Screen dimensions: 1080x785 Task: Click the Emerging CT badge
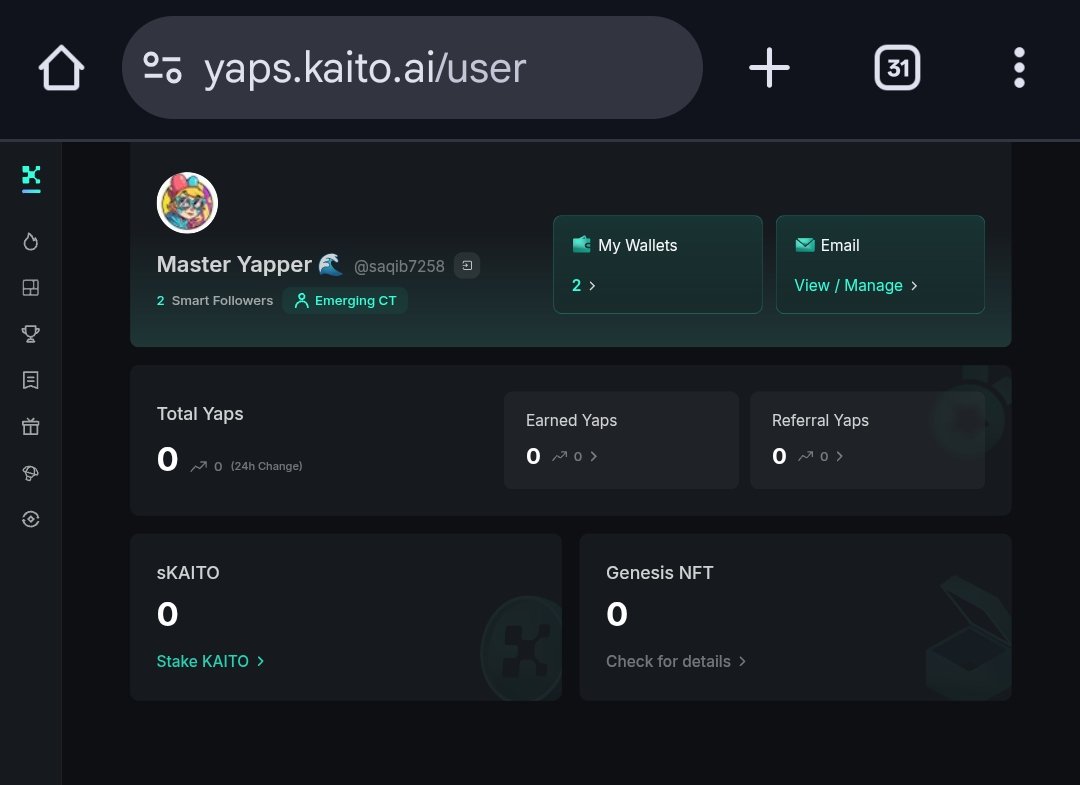[x=345, y=301]
